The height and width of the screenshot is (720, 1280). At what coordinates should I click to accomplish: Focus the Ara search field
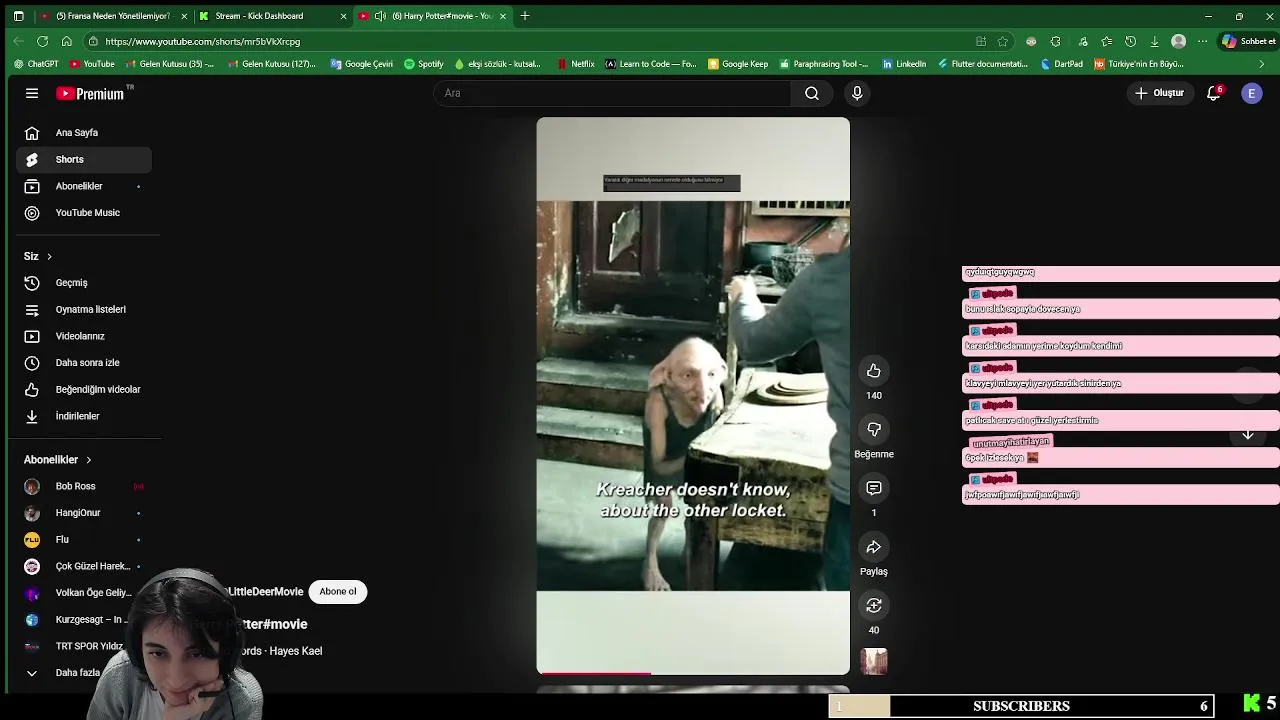613,93
